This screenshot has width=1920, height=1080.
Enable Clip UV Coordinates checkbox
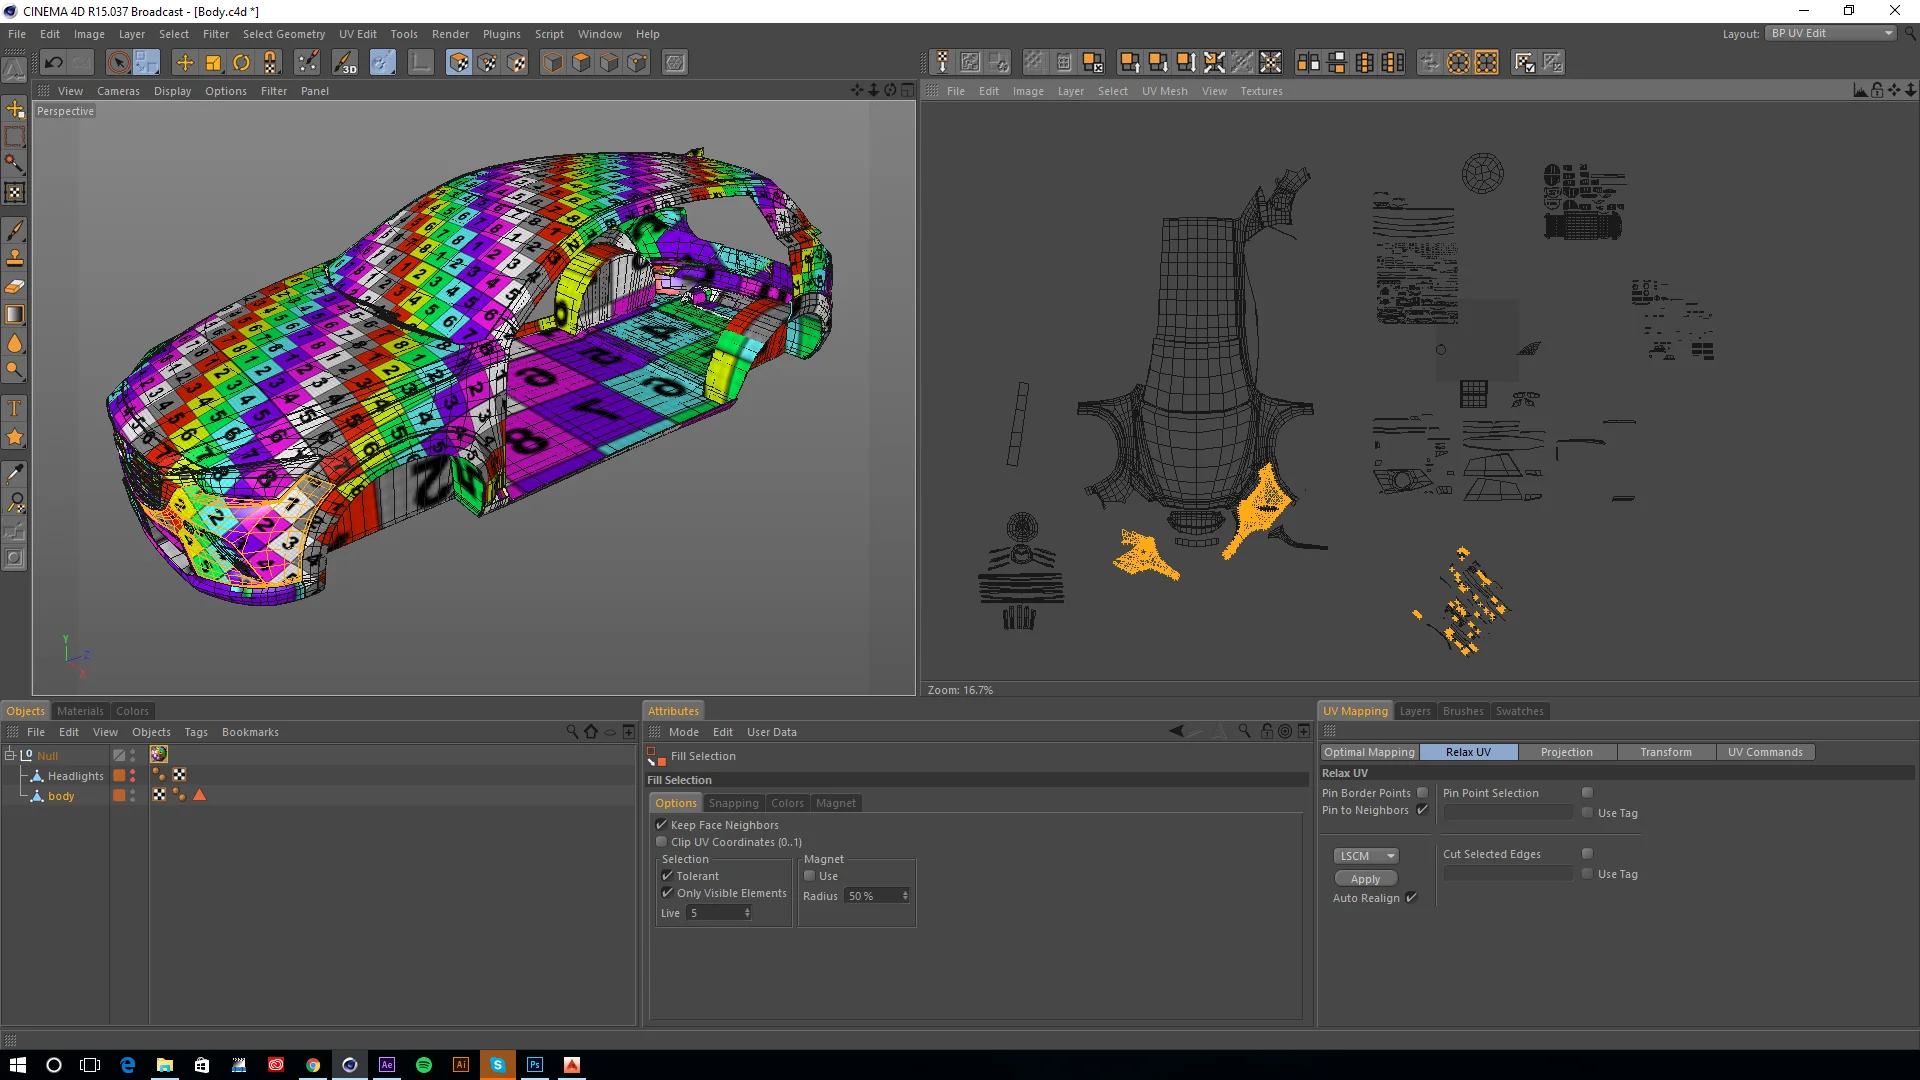tap(661, 842)
